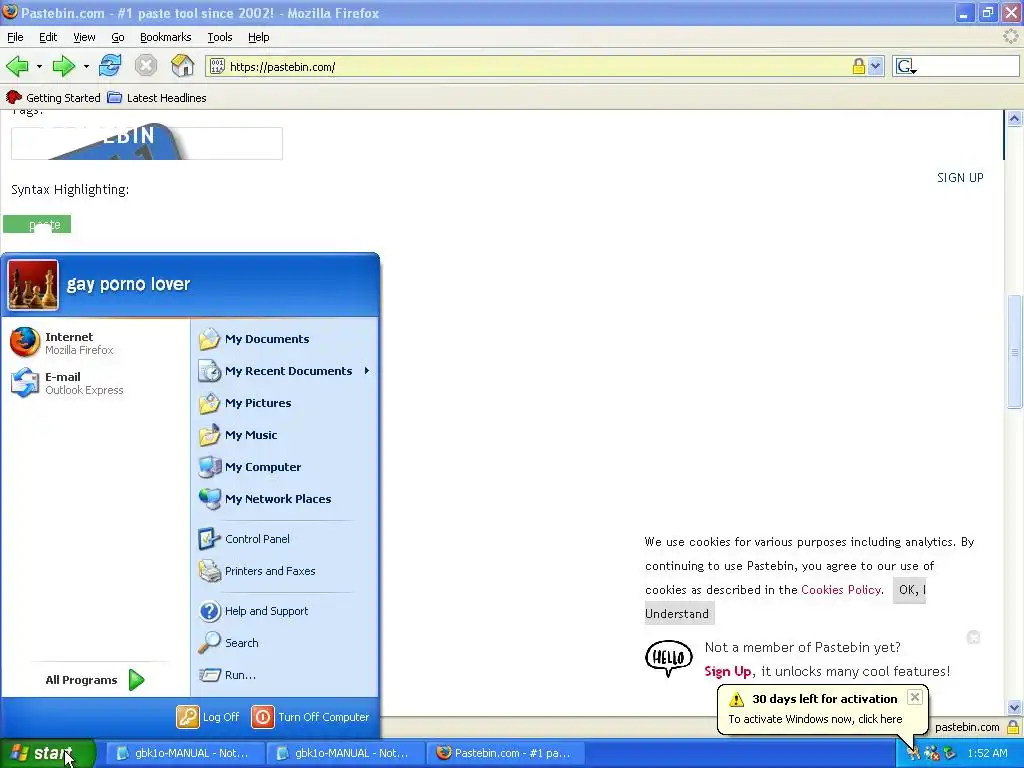1024x768 pixels.
Task: Switch to Pastebin.com Firefox taskbar item
Action: (x=505, y=753)
